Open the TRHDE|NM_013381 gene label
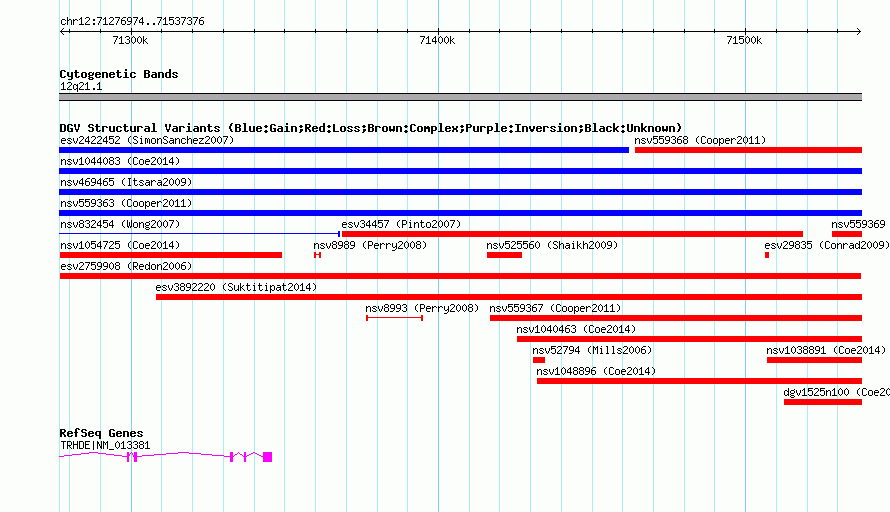Viewport: 890px width, 512px height. (105, 446)
